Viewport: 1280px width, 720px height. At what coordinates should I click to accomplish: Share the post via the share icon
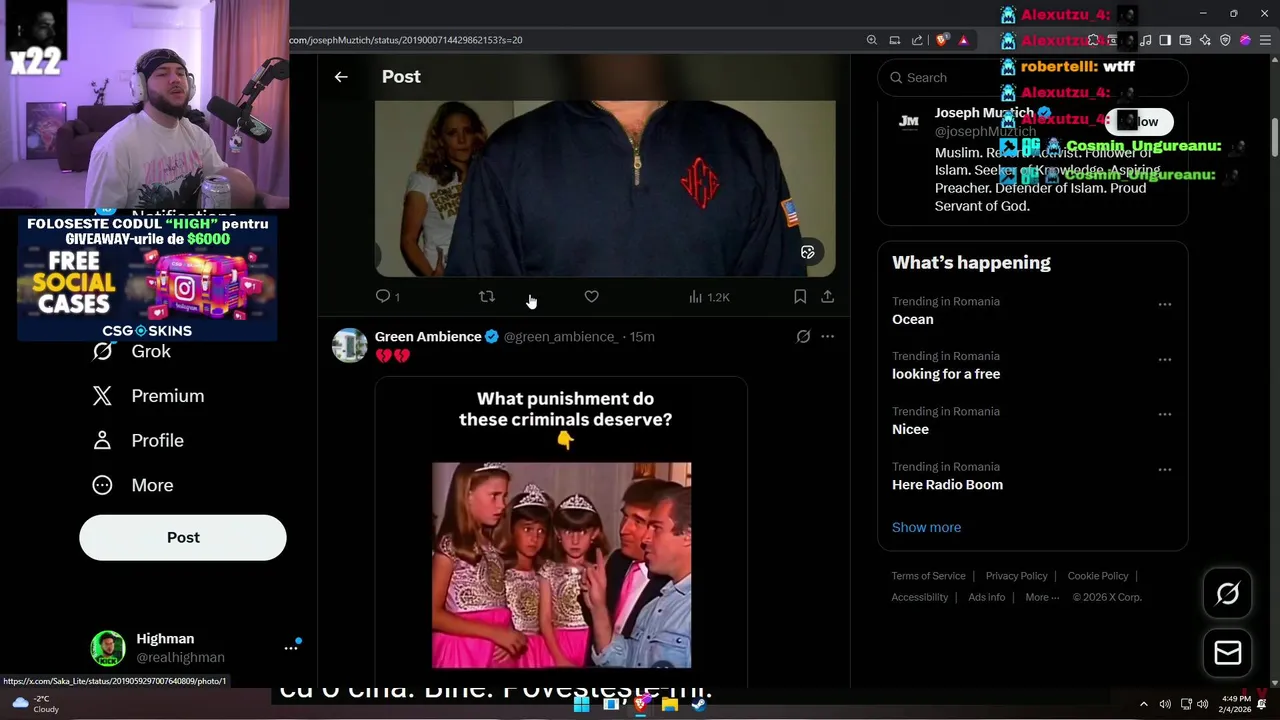[827, 297]
